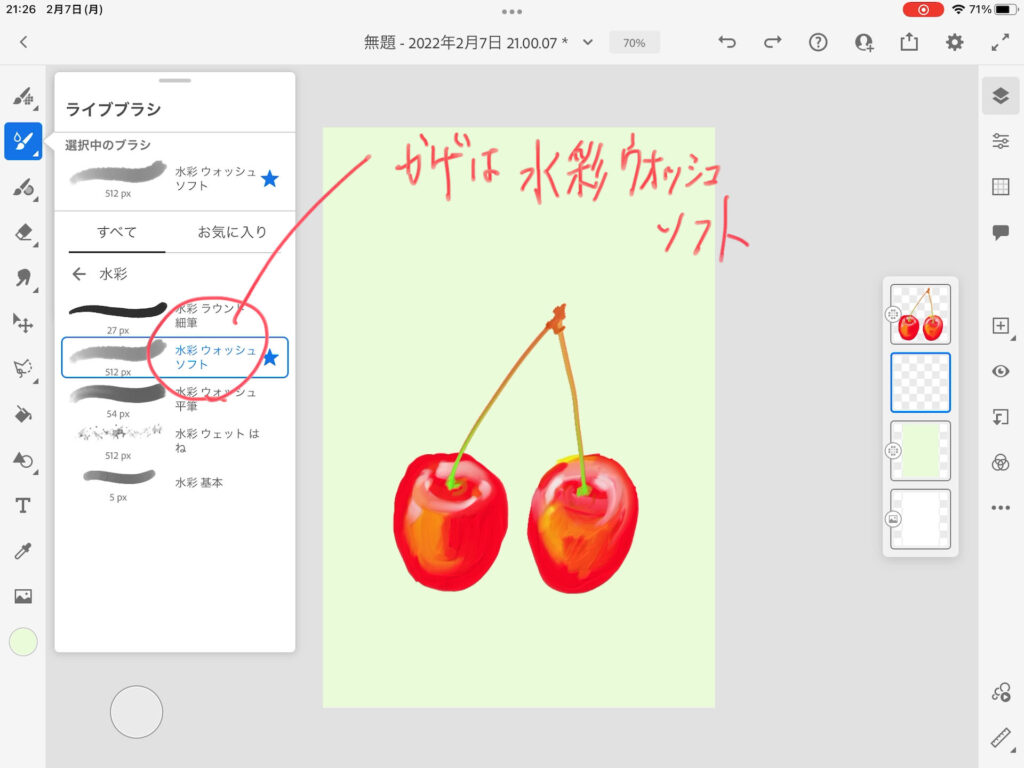
Task: Go back from 水彩 brush category
Action: pos(79,274)
